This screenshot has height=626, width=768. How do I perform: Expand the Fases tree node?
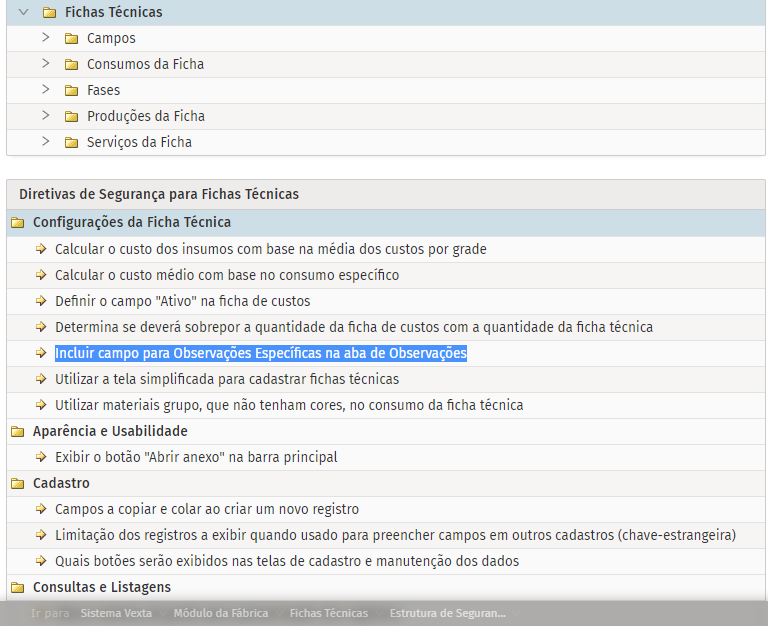click(46, 90)
